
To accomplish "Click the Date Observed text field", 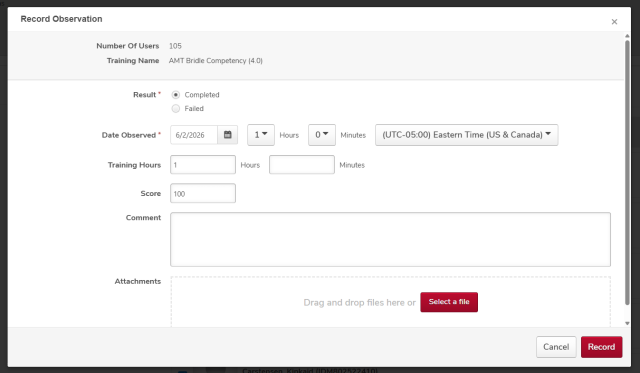I will (x=194, y=135).
